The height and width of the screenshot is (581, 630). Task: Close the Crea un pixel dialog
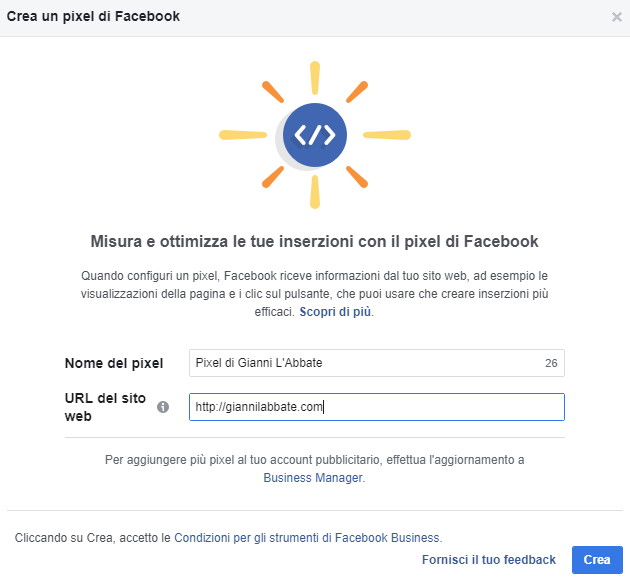(616, 17)
